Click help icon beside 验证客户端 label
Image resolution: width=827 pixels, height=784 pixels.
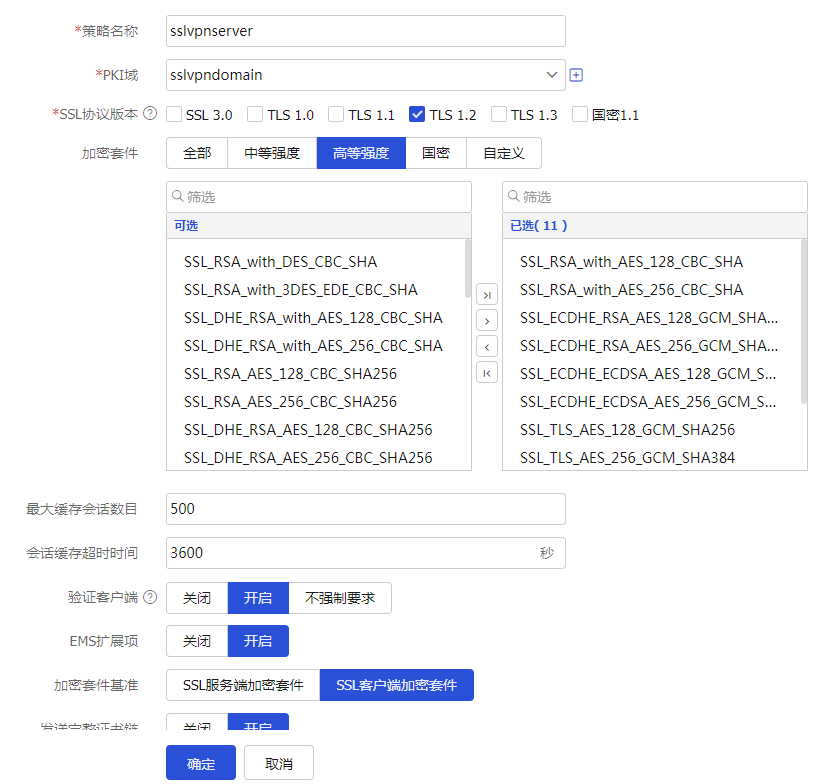point(150,598)
